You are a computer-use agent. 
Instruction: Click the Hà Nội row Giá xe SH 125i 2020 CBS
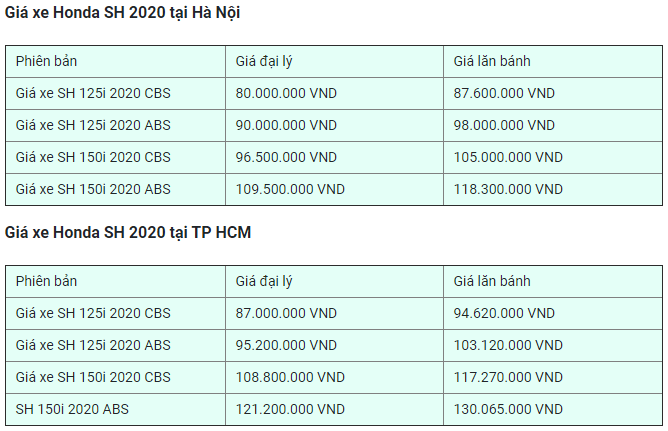coord(334,93)
